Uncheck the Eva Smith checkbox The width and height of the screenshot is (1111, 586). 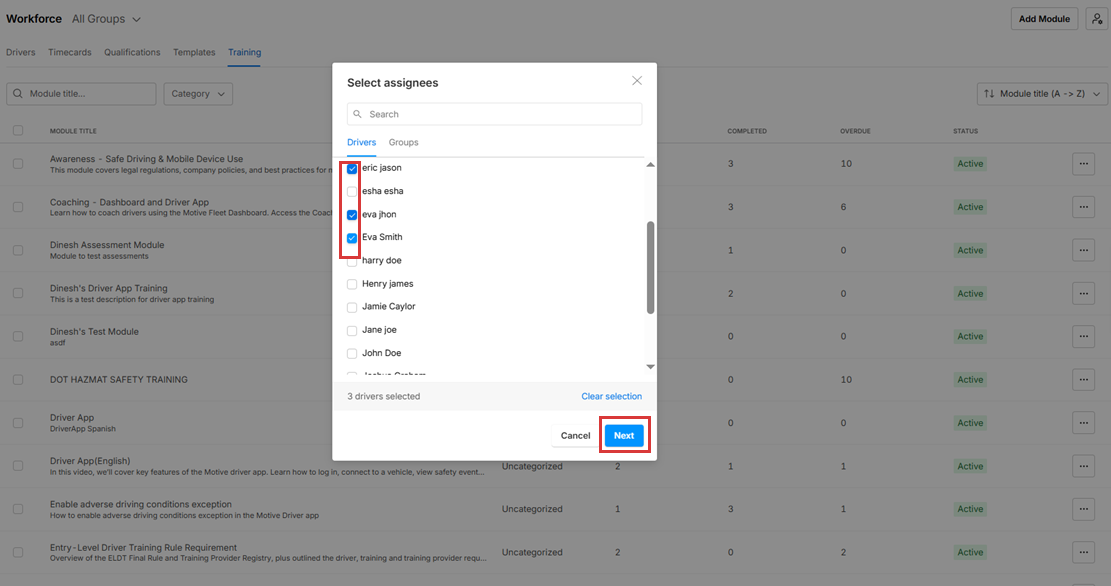352,238
